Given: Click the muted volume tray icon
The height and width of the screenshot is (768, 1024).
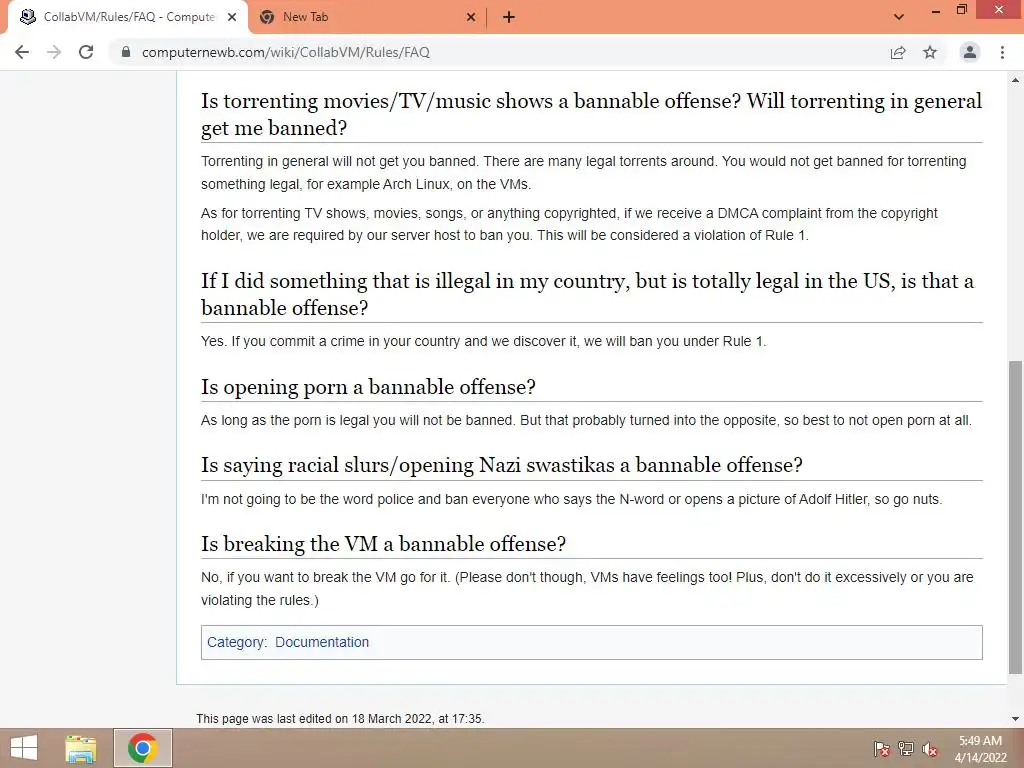Looking at the screenshot, I should 930,749.
